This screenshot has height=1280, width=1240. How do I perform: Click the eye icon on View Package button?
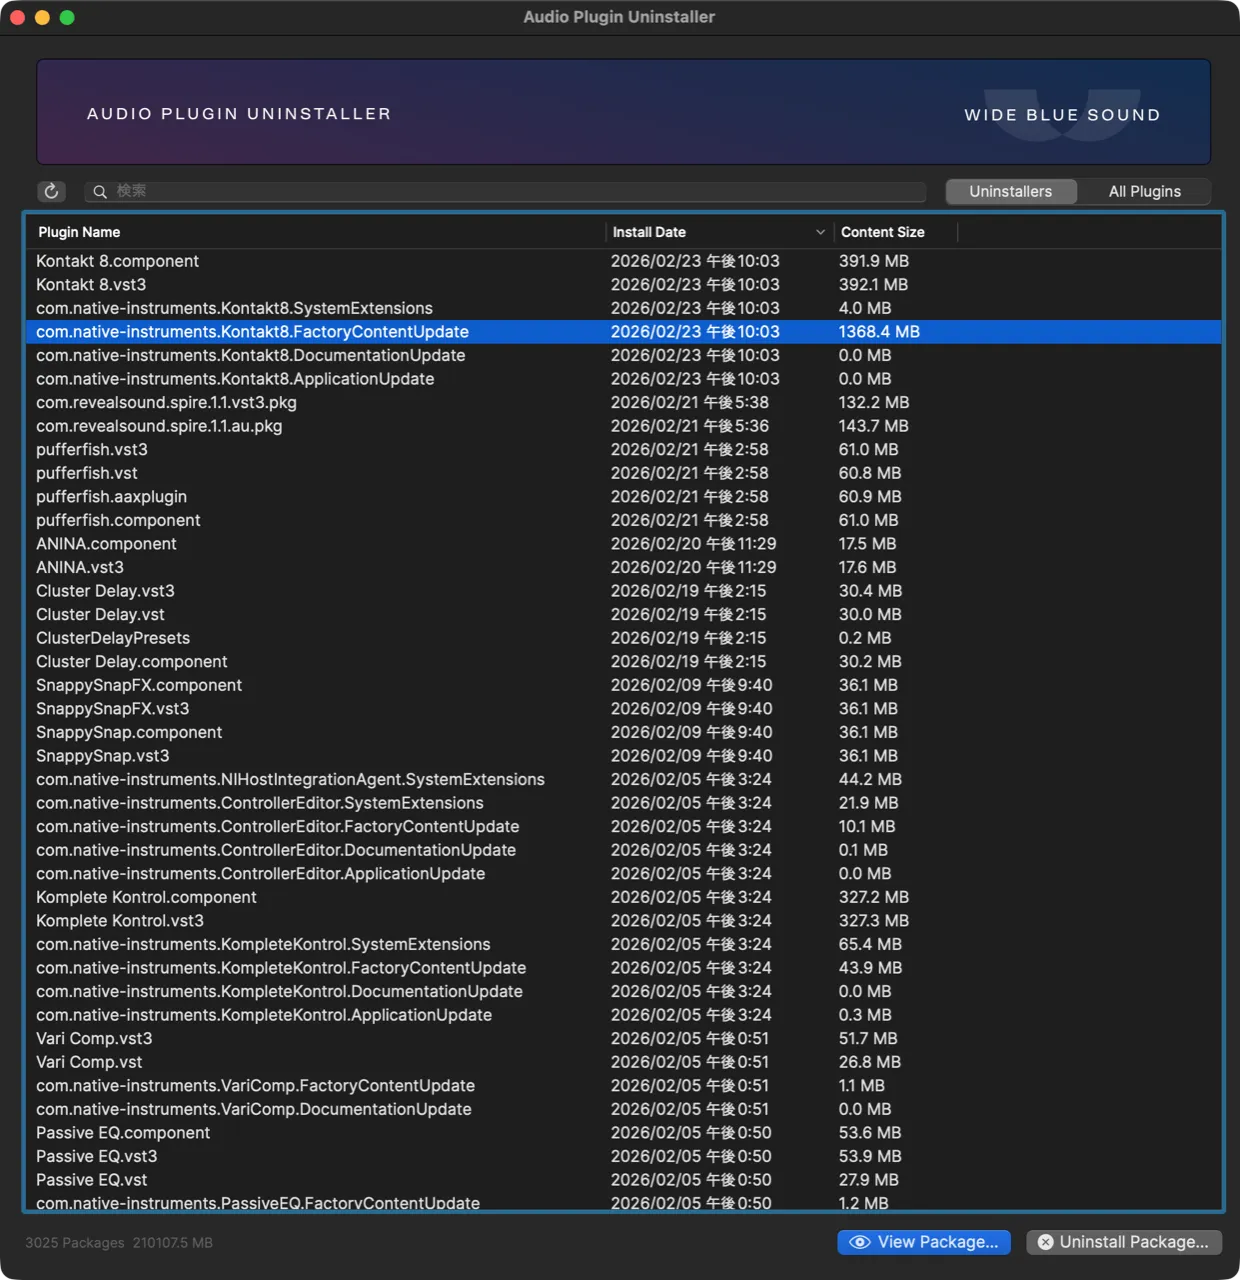(860, 1242)
